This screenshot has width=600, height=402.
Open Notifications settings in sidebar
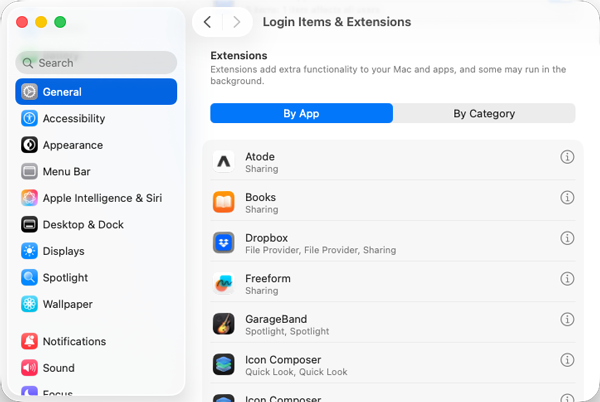point(74,341)
